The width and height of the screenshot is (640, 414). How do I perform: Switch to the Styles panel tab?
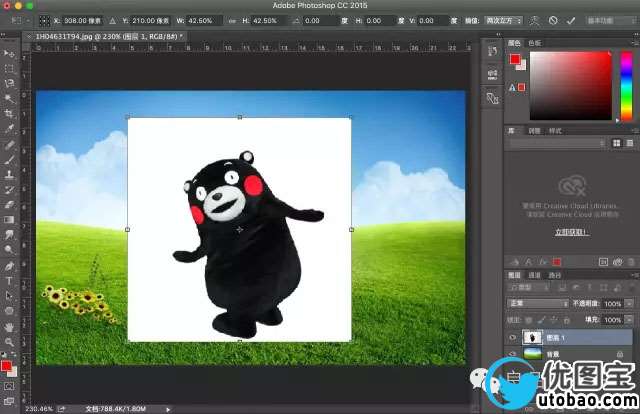tap(555, 131)
